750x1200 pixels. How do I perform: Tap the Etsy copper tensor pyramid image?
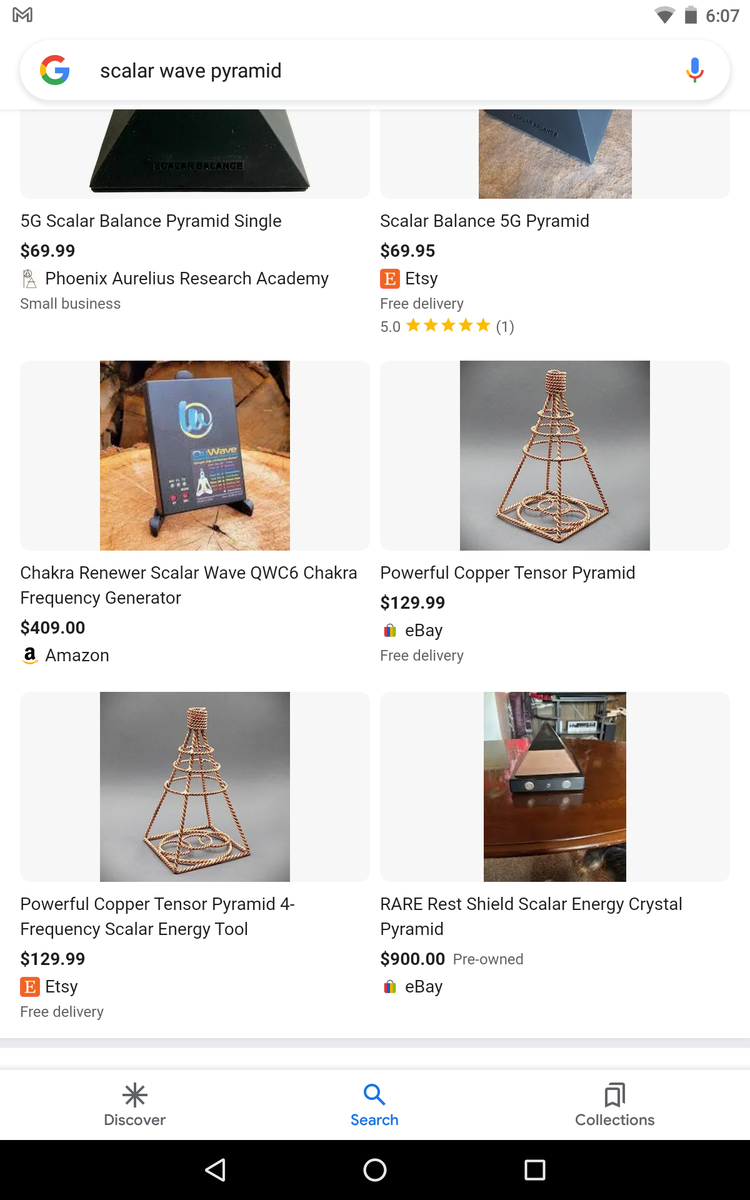[x=195, y=786]
